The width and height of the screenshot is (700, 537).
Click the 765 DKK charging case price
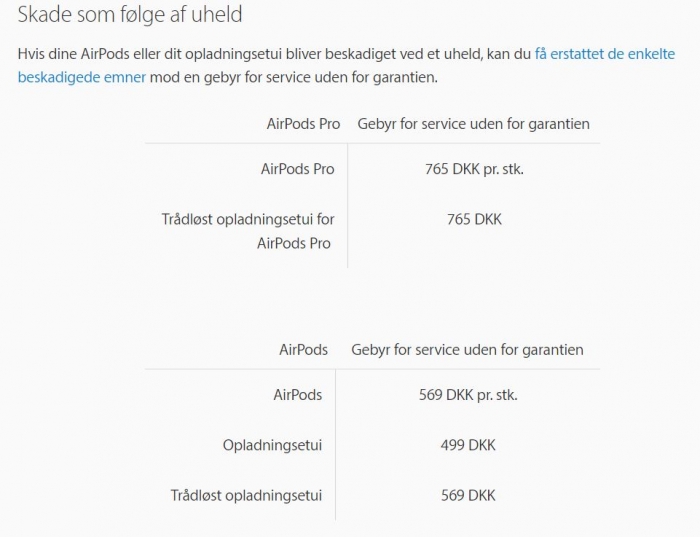point(474,219)
